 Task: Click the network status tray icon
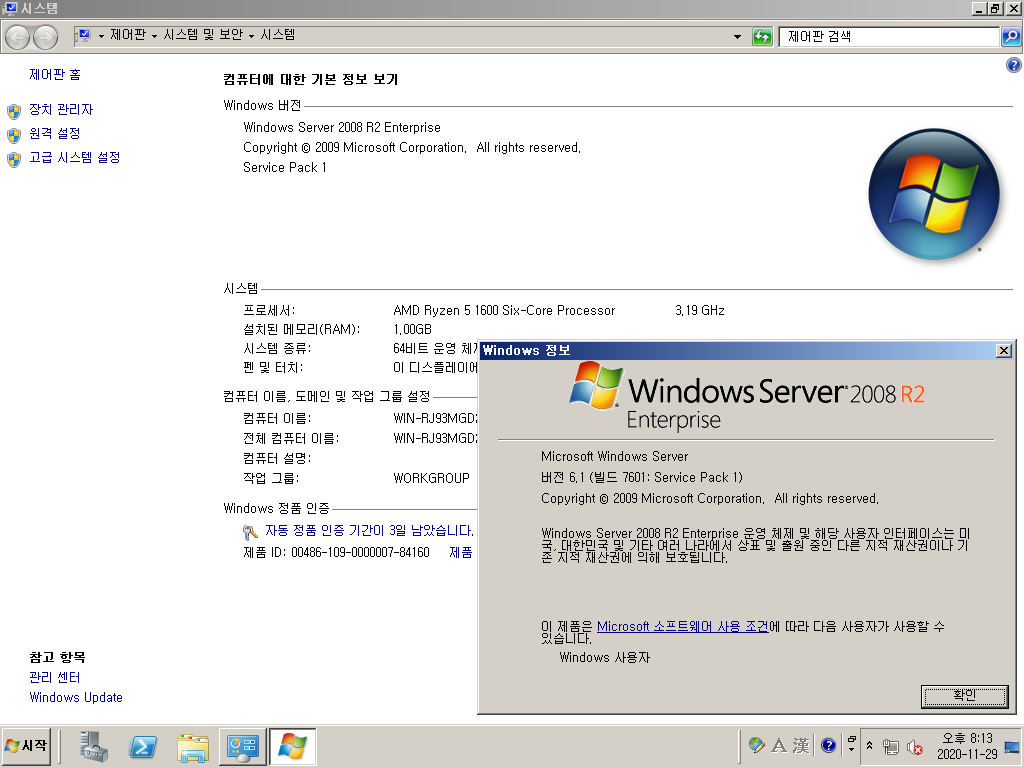(x=890, y=746)
